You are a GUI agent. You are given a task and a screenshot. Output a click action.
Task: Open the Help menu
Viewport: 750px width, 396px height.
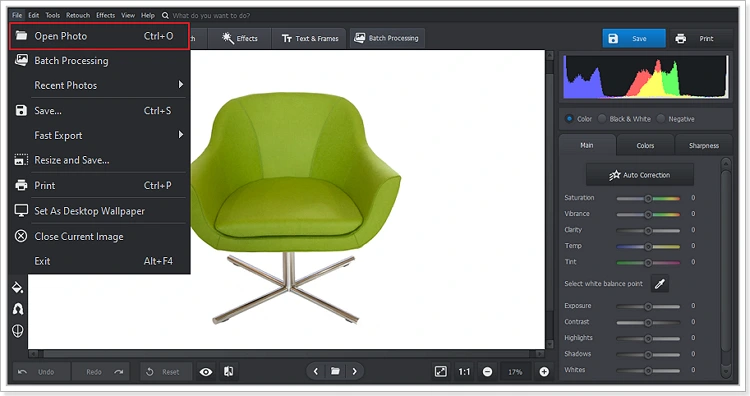tap(148, 15)
